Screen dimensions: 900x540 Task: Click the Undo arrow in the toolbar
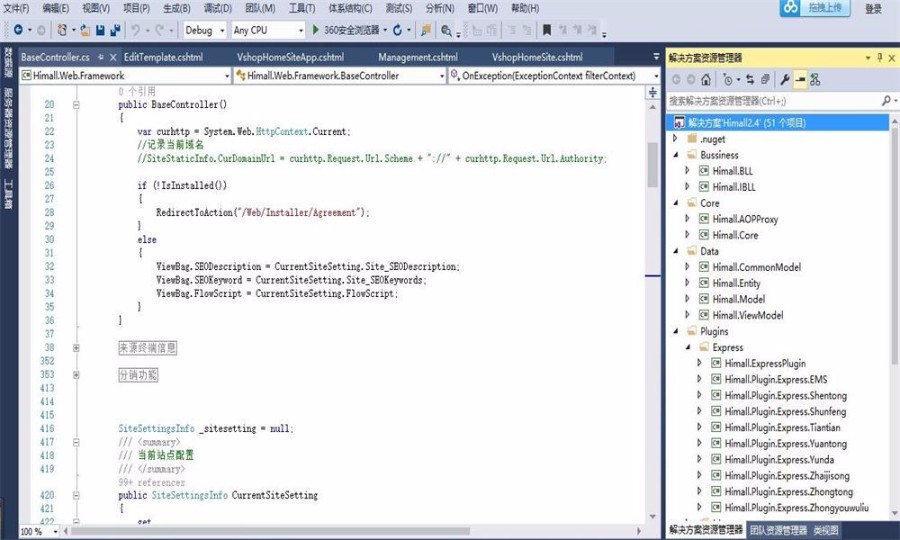[x=136, y=31]
